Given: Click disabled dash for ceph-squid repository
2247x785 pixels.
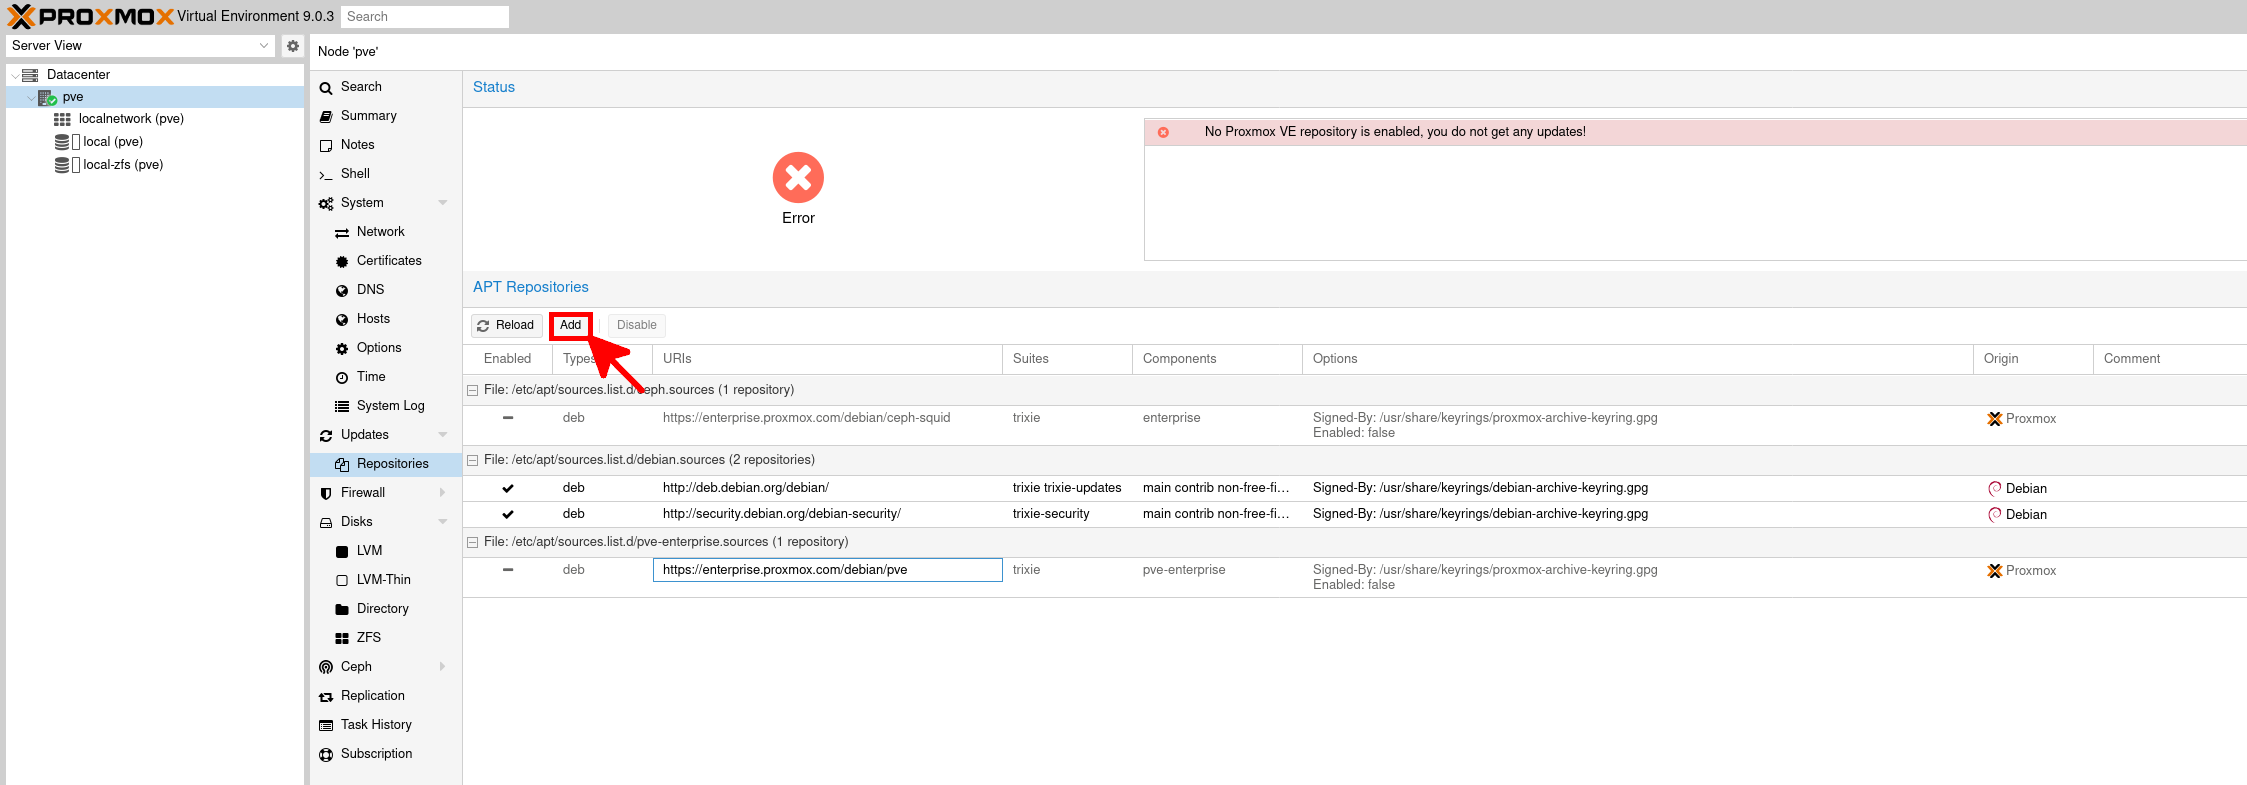Looking at the screenshot, I should (508, 418).
